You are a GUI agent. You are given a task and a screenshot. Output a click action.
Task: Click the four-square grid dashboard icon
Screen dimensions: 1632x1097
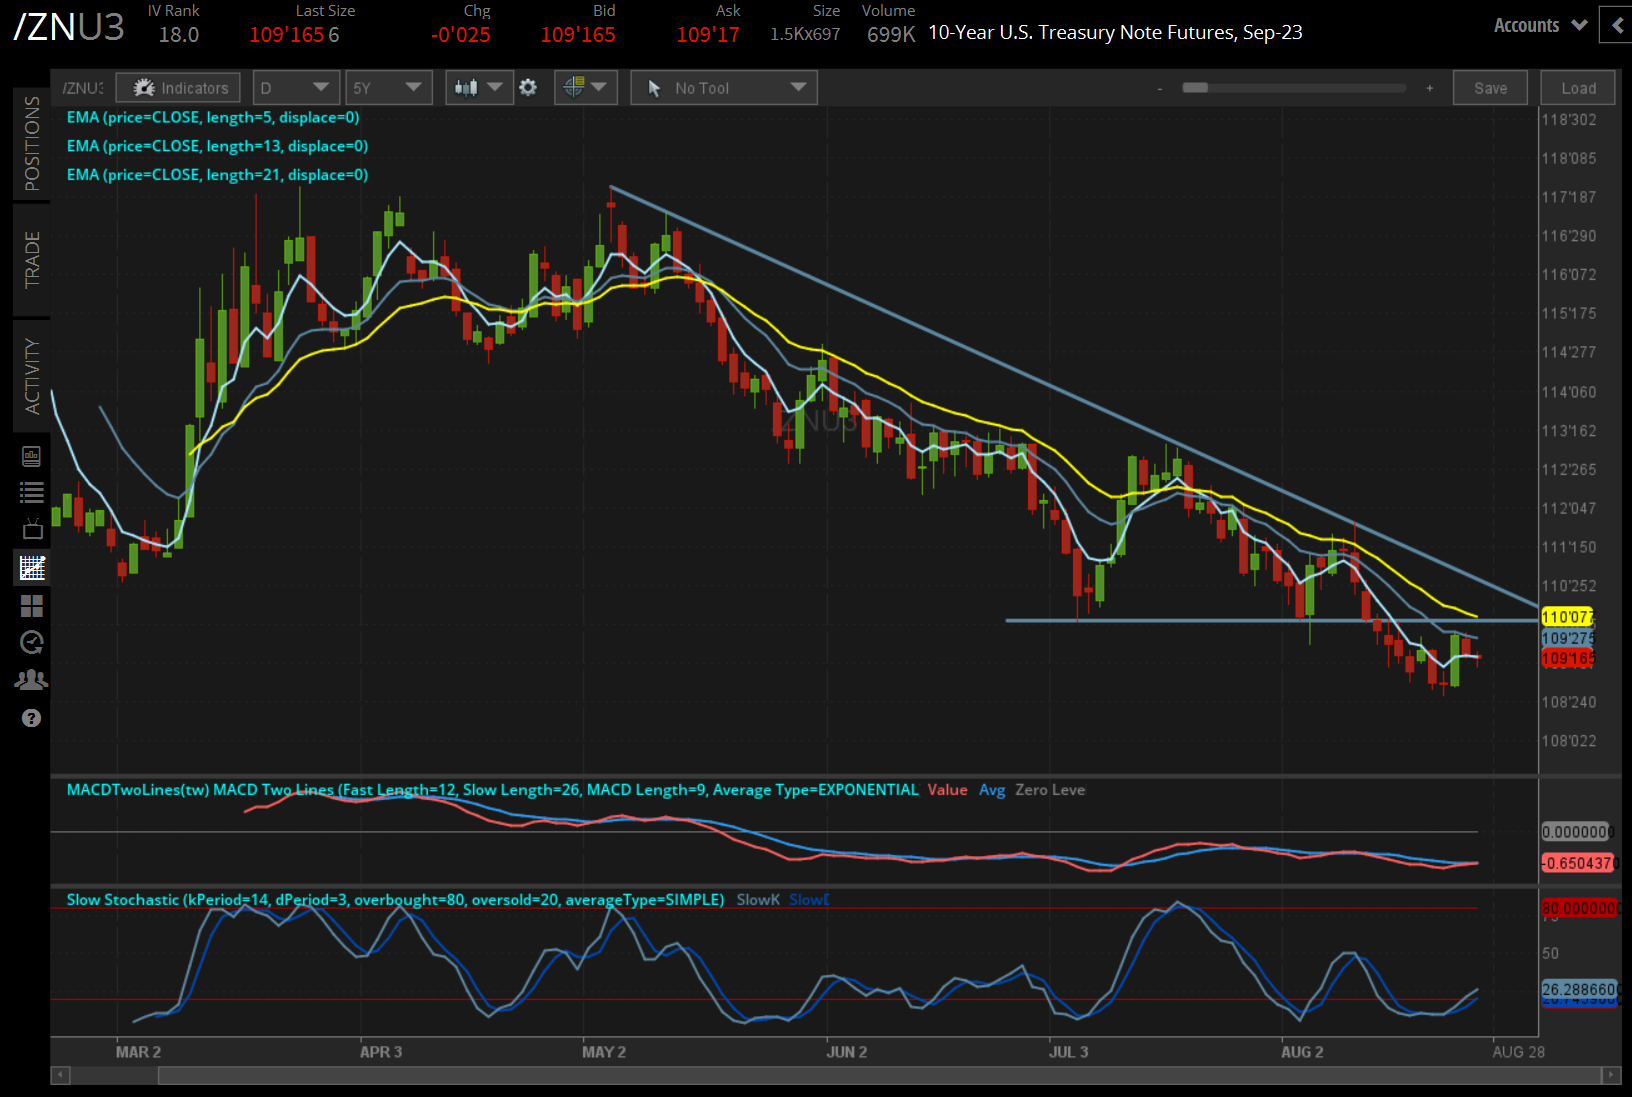coord(32,606)
